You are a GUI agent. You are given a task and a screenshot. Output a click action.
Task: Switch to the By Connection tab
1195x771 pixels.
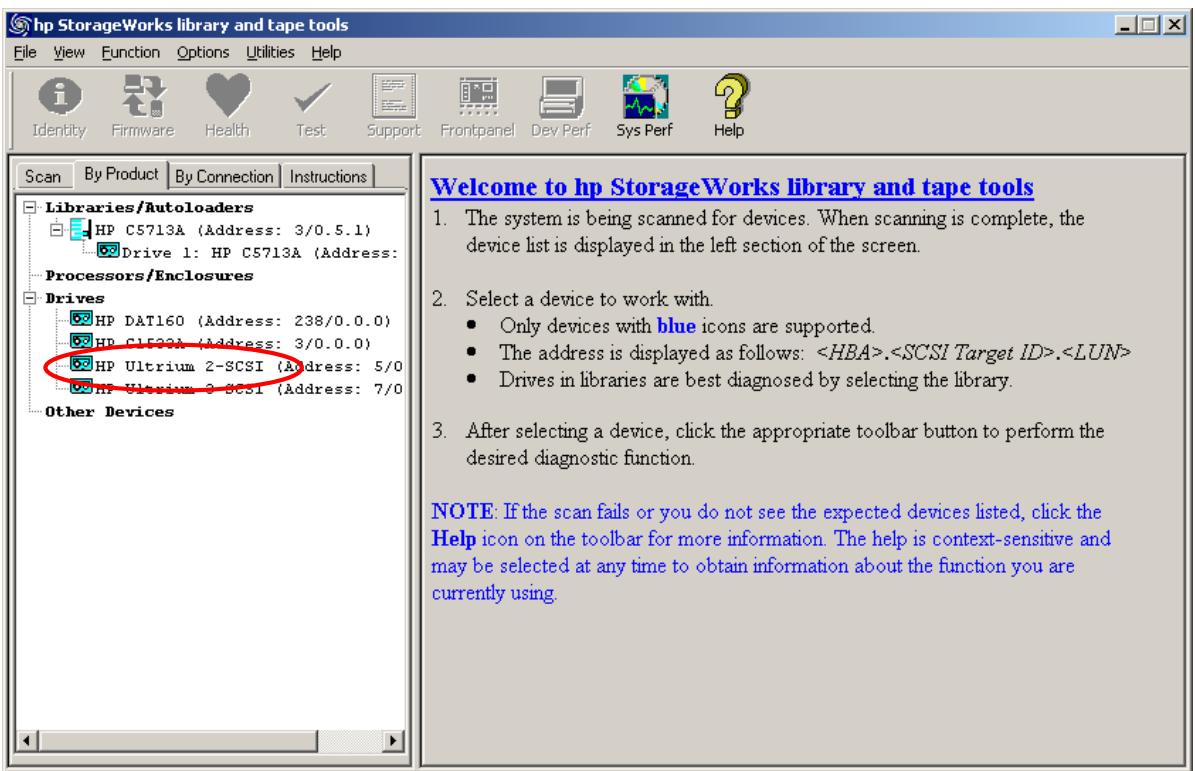[224, 177]
